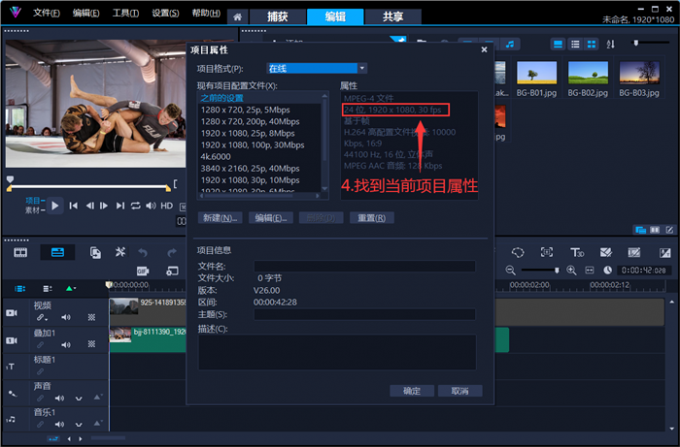Switch to the 捕获 tab
The height and width of the screenshot is (447, 680).
(x=278, y=16)
